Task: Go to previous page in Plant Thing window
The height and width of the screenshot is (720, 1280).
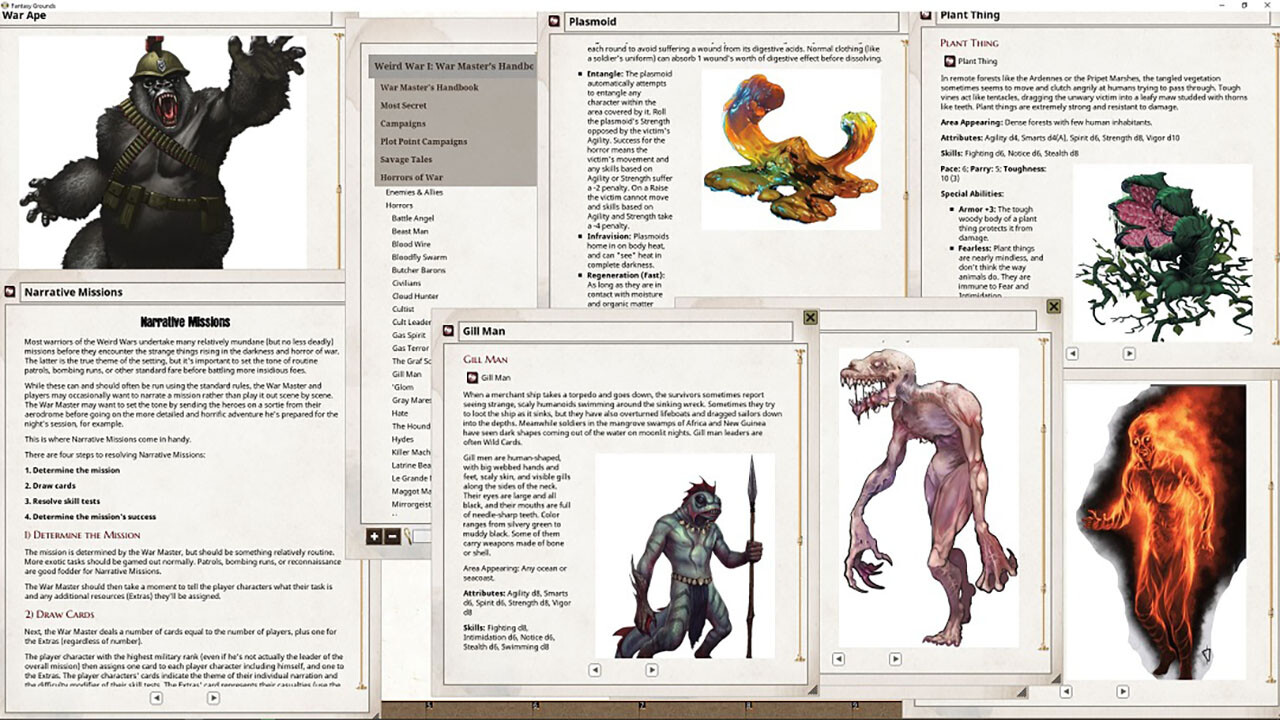Action: pos(1071,353)
